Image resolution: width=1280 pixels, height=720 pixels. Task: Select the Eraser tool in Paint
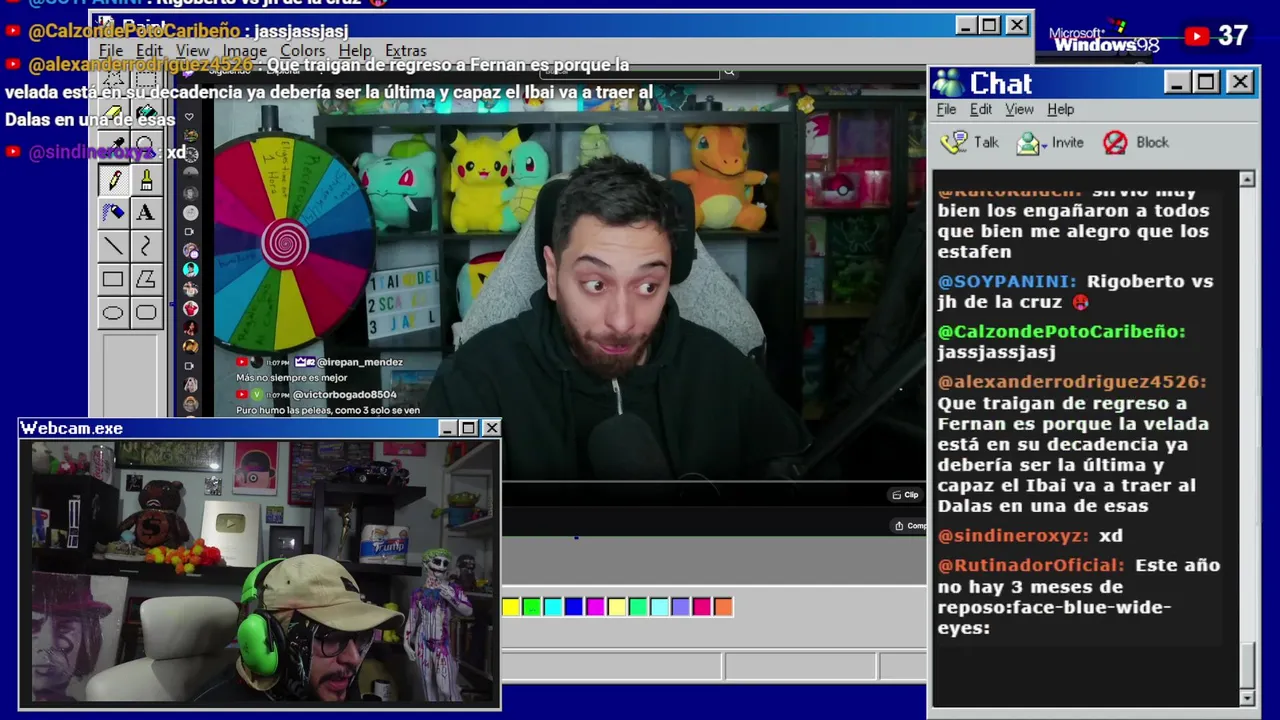[113, 113]
